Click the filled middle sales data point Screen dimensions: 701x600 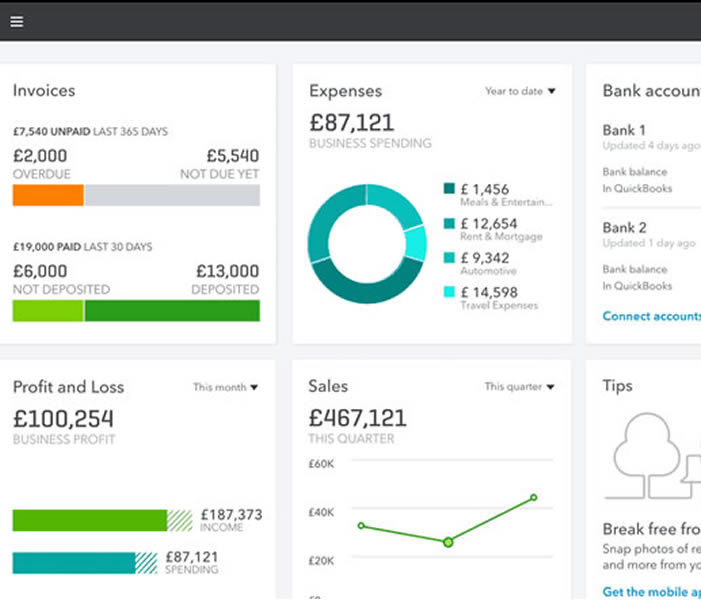tap(448, 542)
